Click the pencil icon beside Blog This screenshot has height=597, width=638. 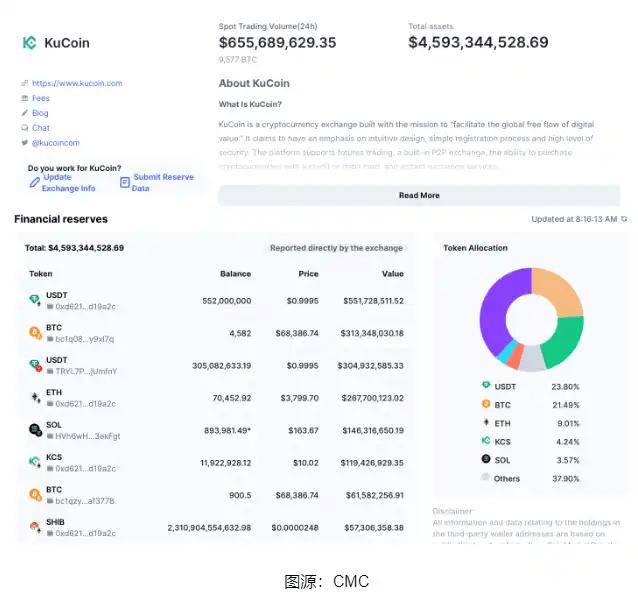[x=25, y=113]
